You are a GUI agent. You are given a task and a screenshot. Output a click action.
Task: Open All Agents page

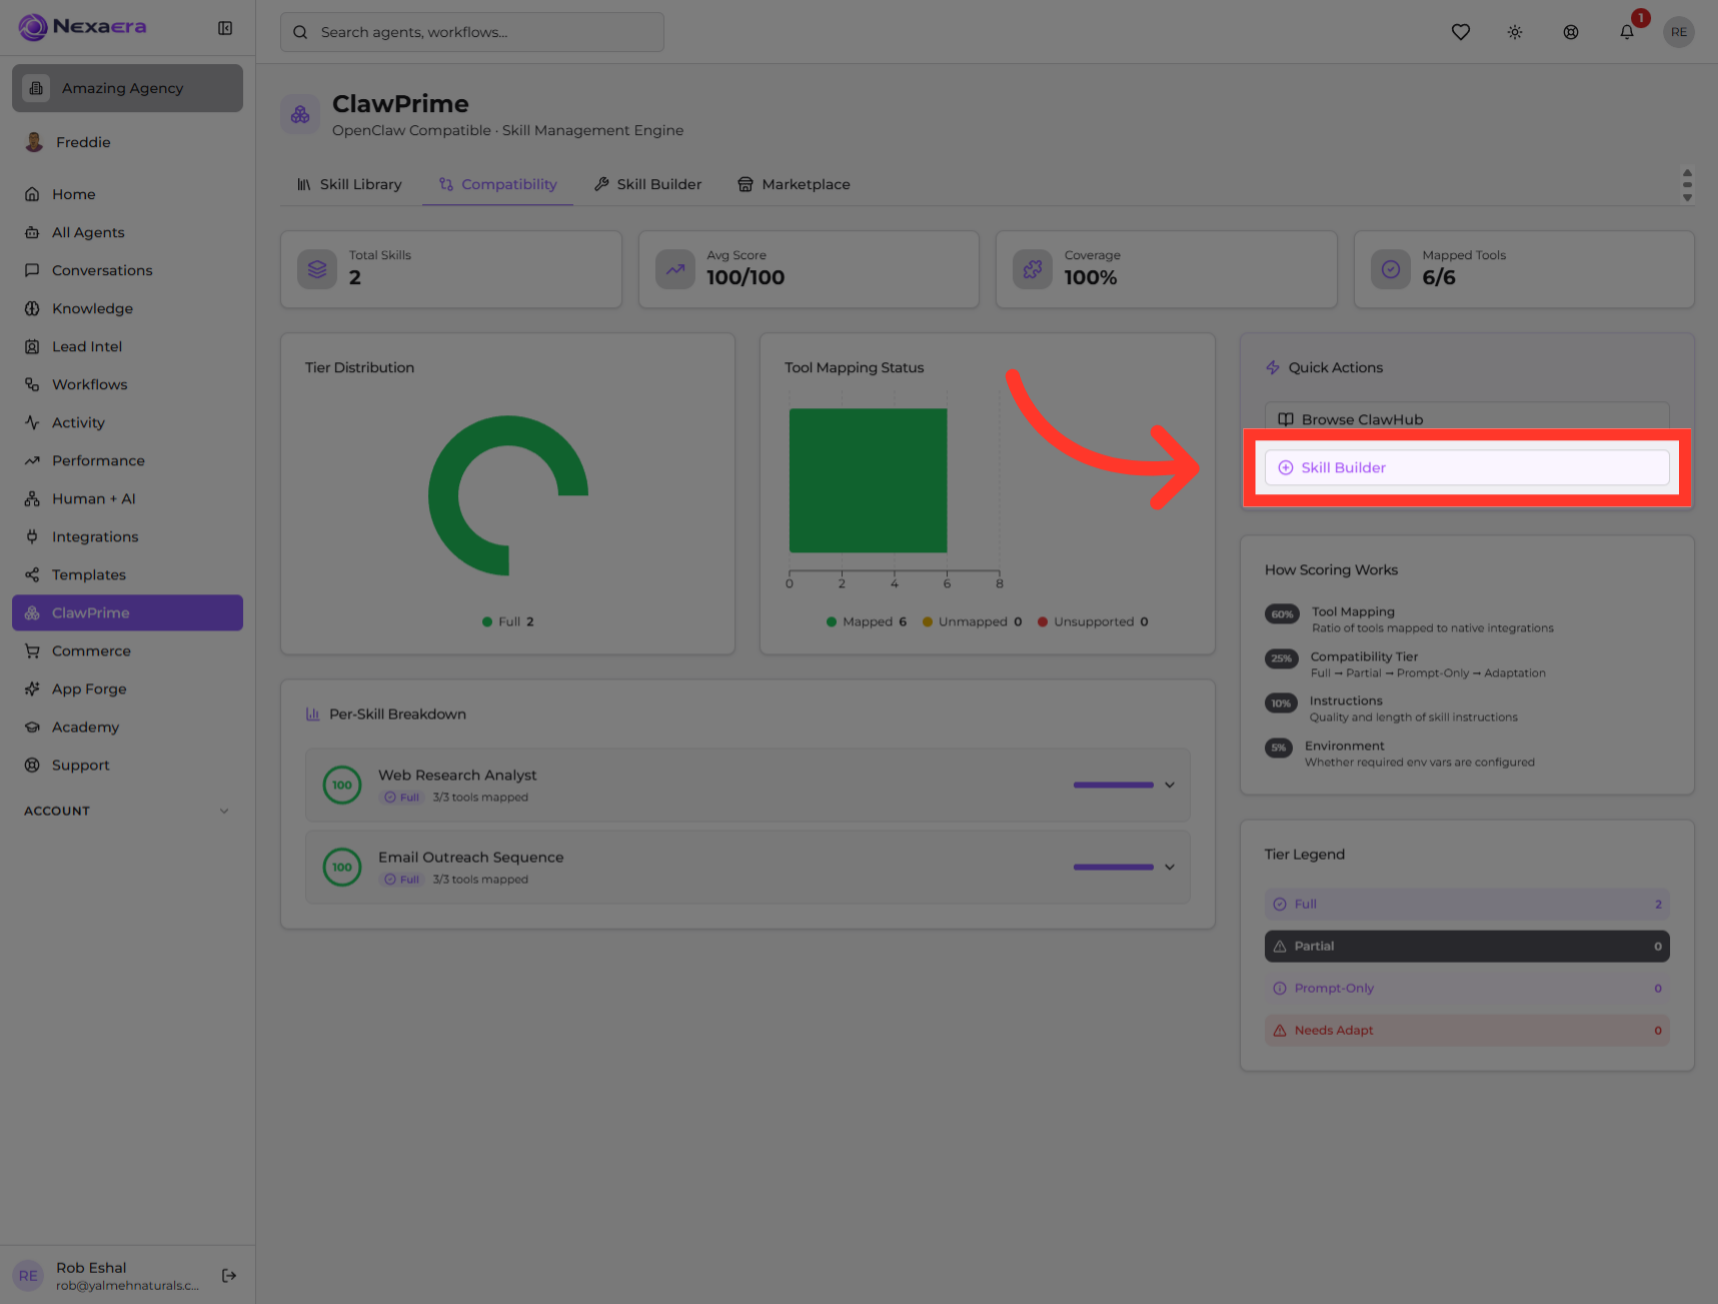pos(128,232)
